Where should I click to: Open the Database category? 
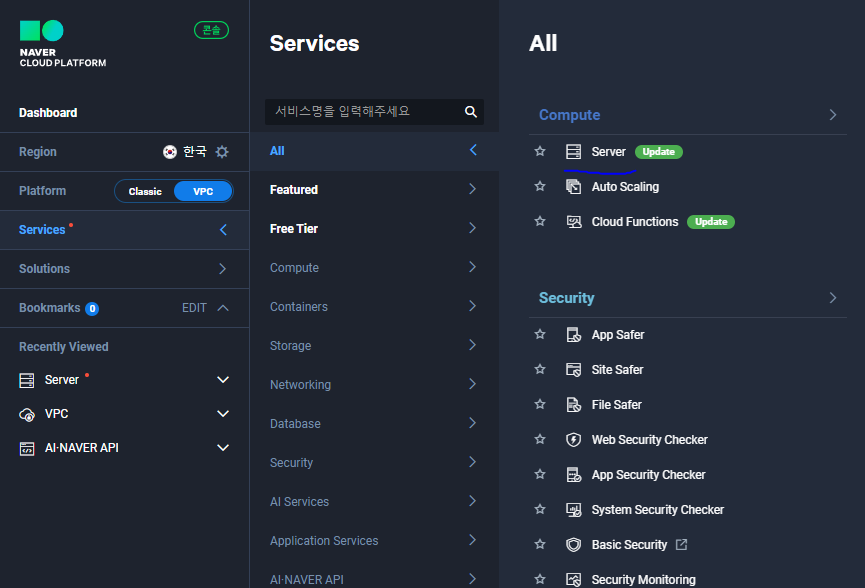coord(374,424)
